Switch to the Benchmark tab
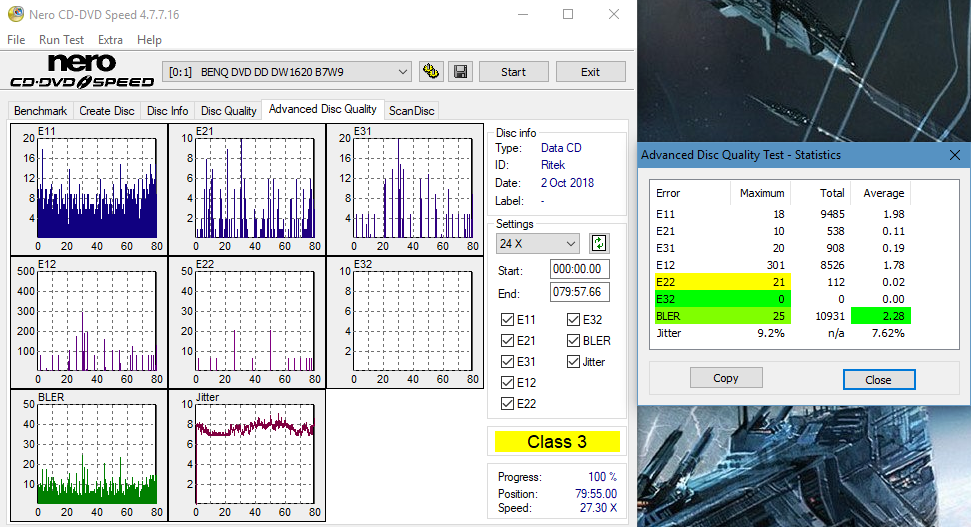971x527 pixels. (x=40, y=111)
